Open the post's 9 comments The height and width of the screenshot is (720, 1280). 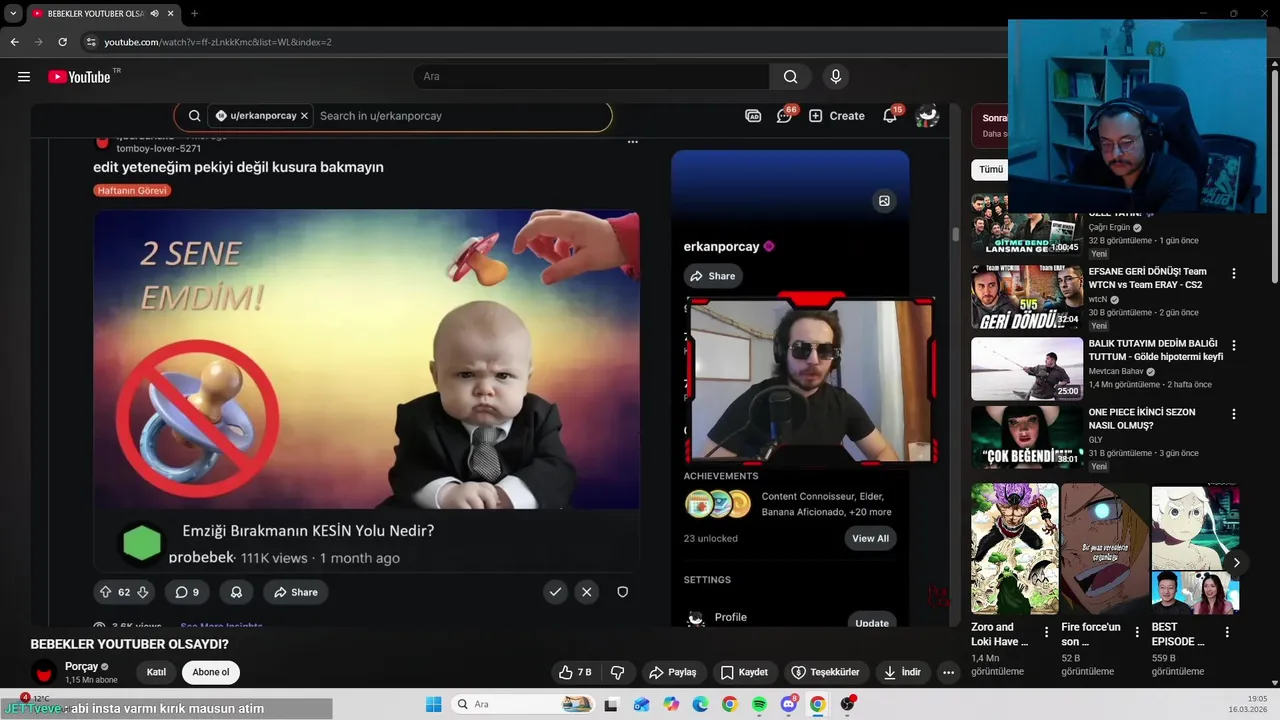coord(187,592)
